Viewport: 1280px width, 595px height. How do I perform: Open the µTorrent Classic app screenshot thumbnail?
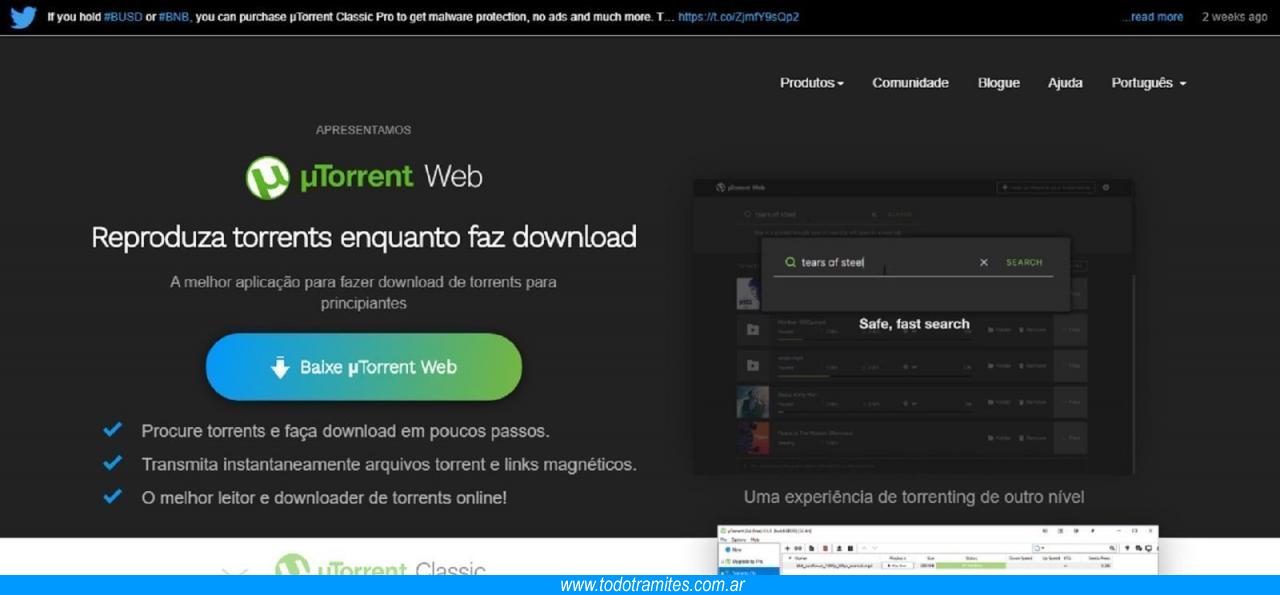[x=938, y=550]
